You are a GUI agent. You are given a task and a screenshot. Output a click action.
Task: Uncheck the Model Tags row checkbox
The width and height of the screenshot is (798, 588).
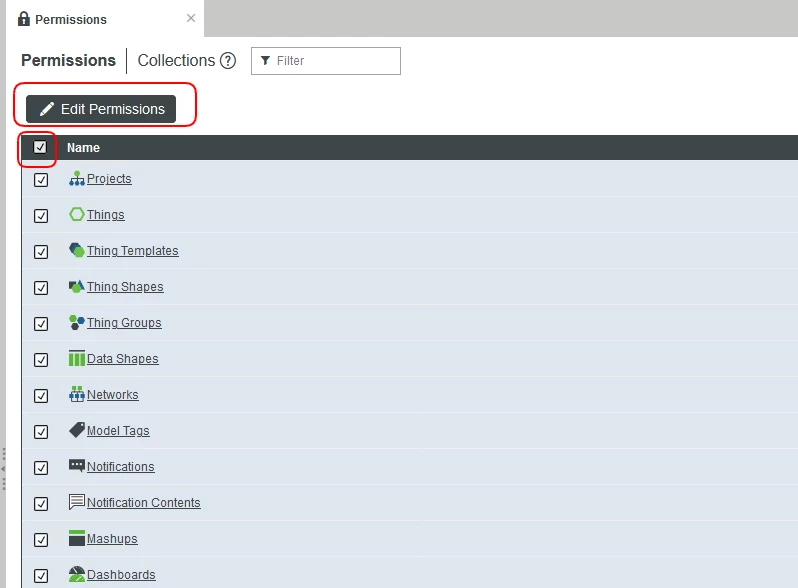click(x=41, y=432)
